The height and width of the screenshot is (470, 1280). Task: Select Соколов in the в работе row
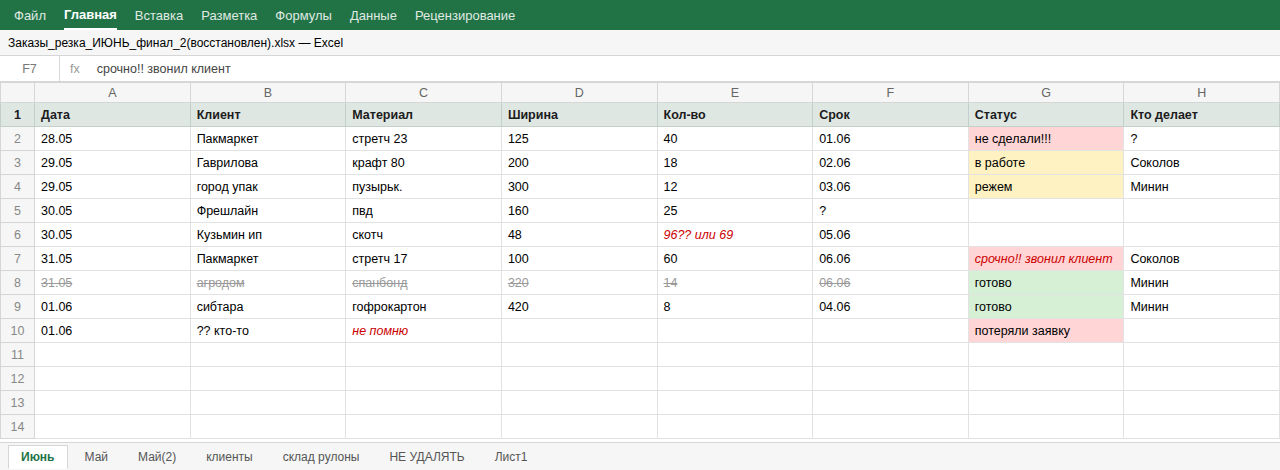[1201, 163]
